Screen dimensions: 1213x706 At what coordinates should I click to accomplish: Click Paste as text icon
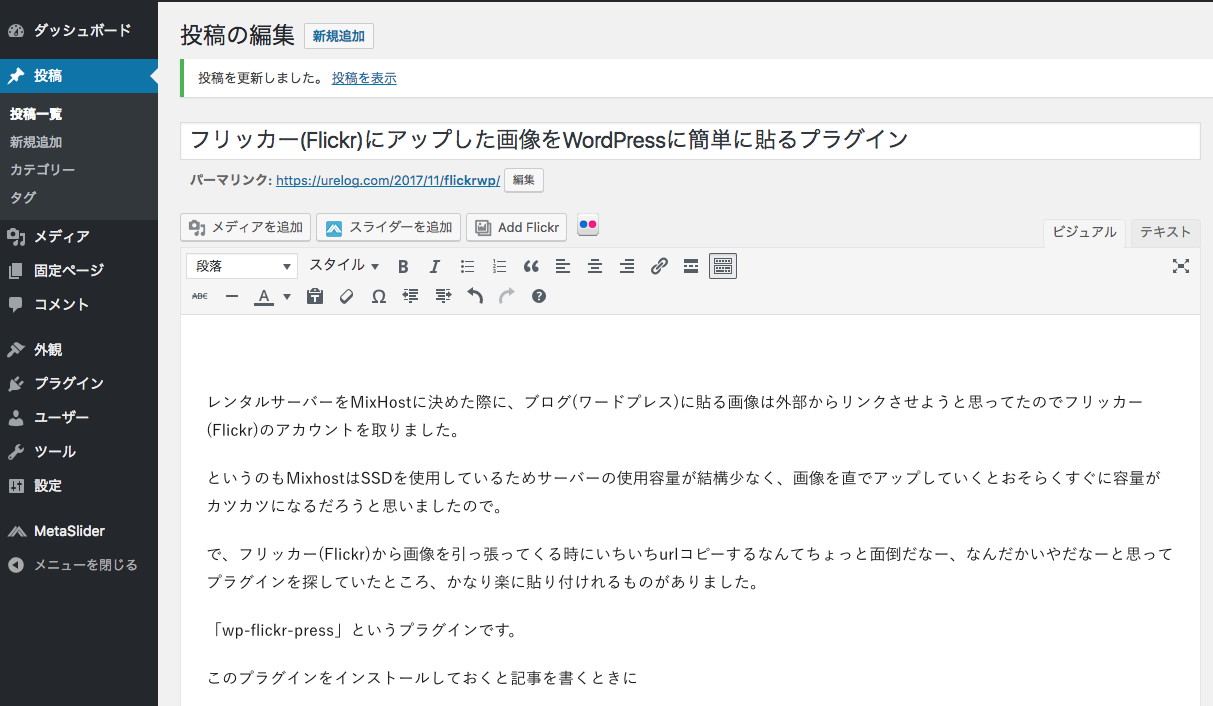[x=315, y=296]
